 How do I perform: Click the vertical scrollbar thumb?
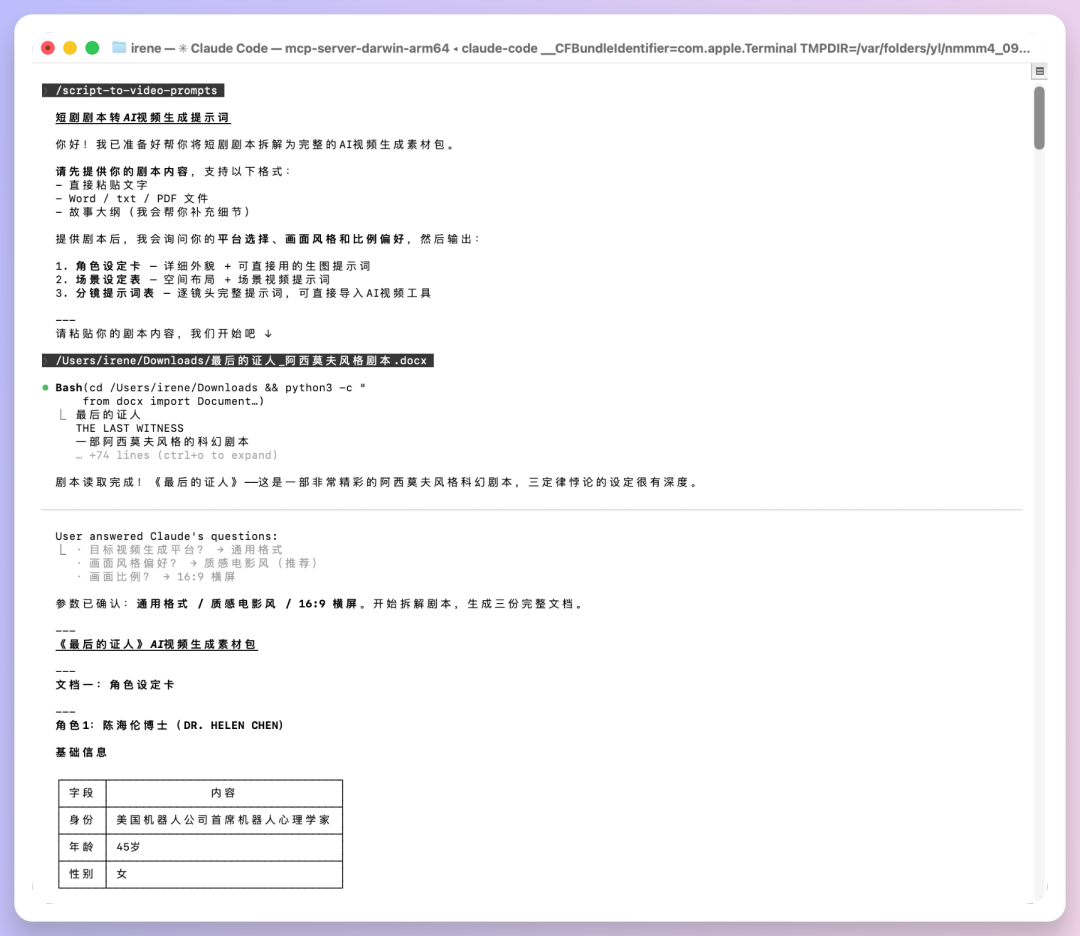click(x=1039, y=118)
